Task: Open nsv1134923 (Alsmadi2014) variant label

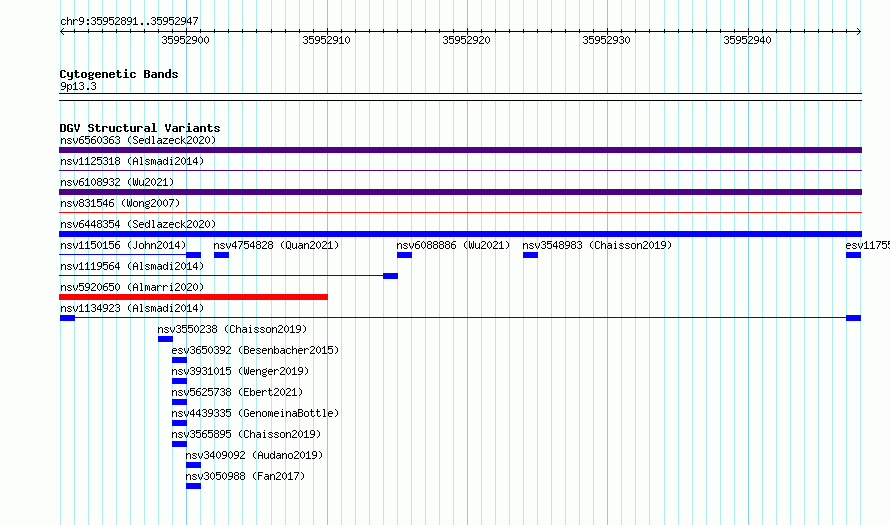Action: pyautogui.click(x=132, y=308)
